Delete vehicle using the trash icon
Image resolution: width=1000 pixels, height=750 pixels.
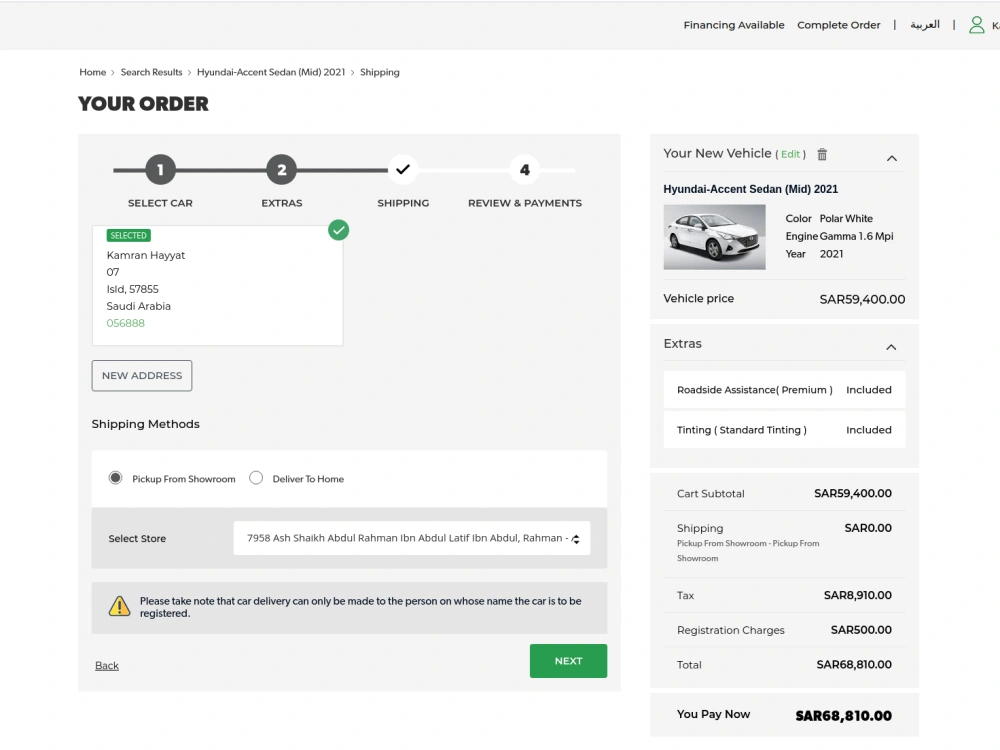[x=821, y=154]
